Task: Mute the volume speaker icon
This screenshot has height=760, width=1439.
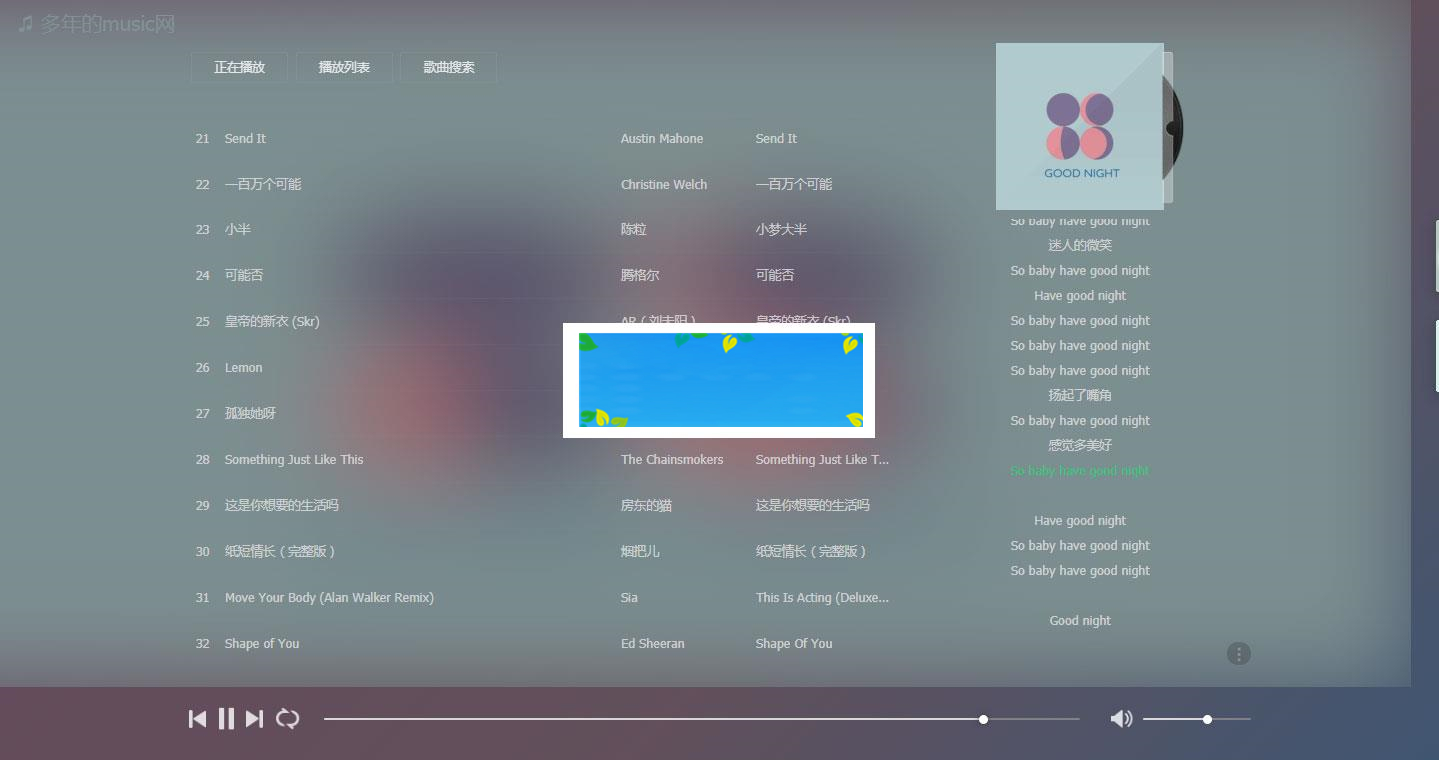Action: 1121,719
